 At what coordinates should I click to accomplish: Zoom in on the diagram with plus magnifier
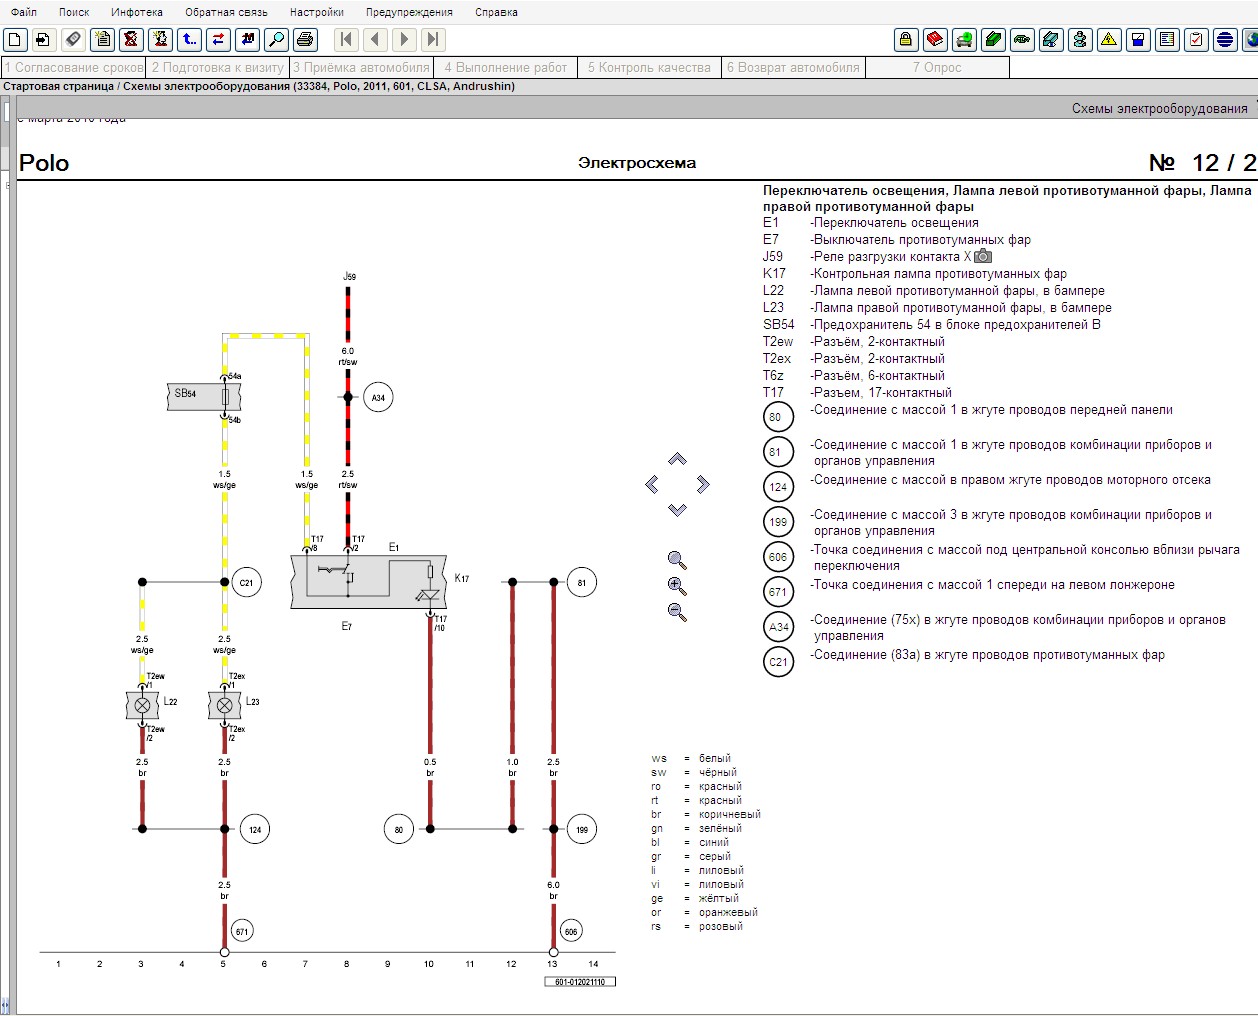677,586
